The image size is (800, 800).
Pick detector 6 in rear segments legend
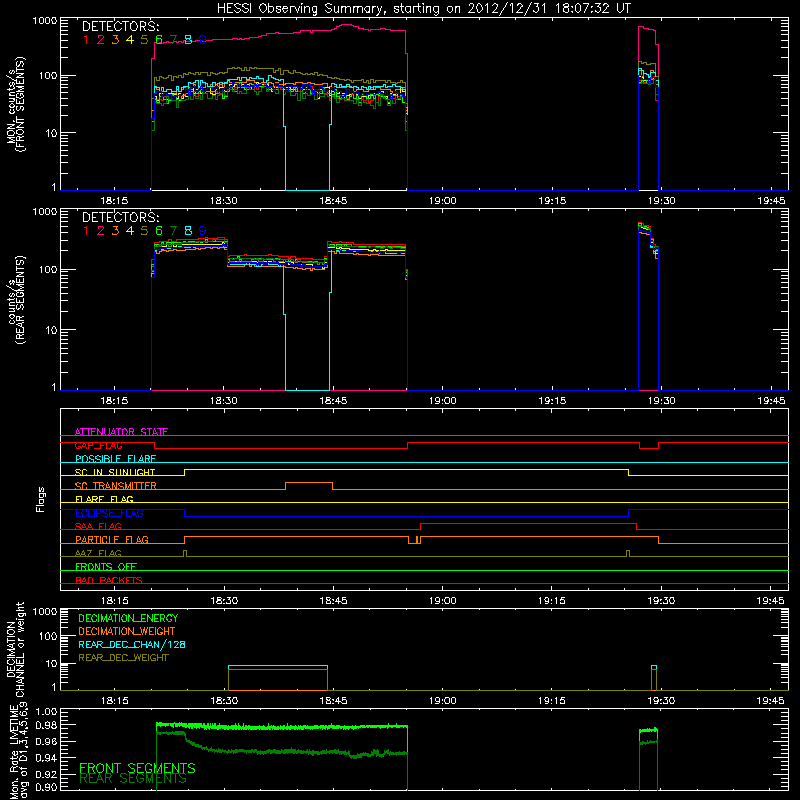159,231
